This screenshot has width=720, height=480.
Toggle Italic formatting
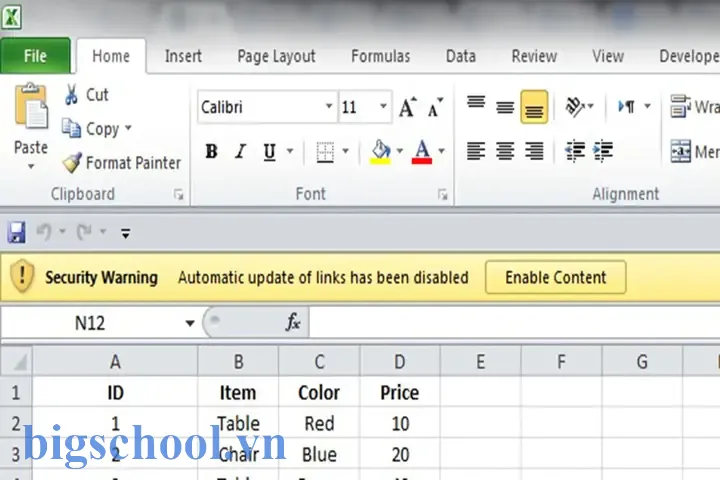pos(240,151)
